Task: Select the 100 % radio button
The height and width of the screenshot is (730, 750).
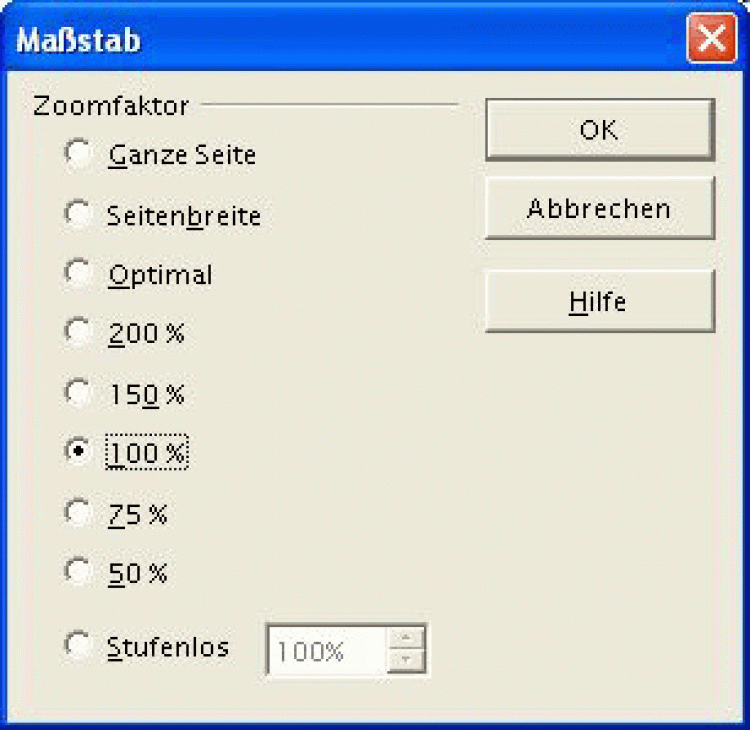Action: 77,453
